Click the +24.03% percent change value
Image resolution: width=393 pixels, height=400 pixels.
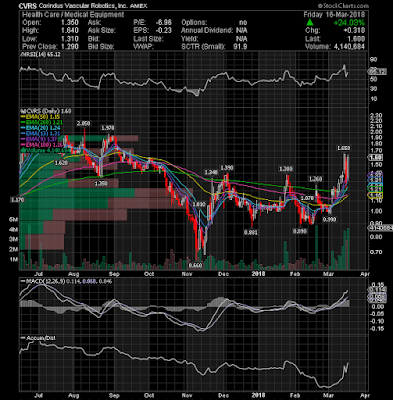(349, 23)
